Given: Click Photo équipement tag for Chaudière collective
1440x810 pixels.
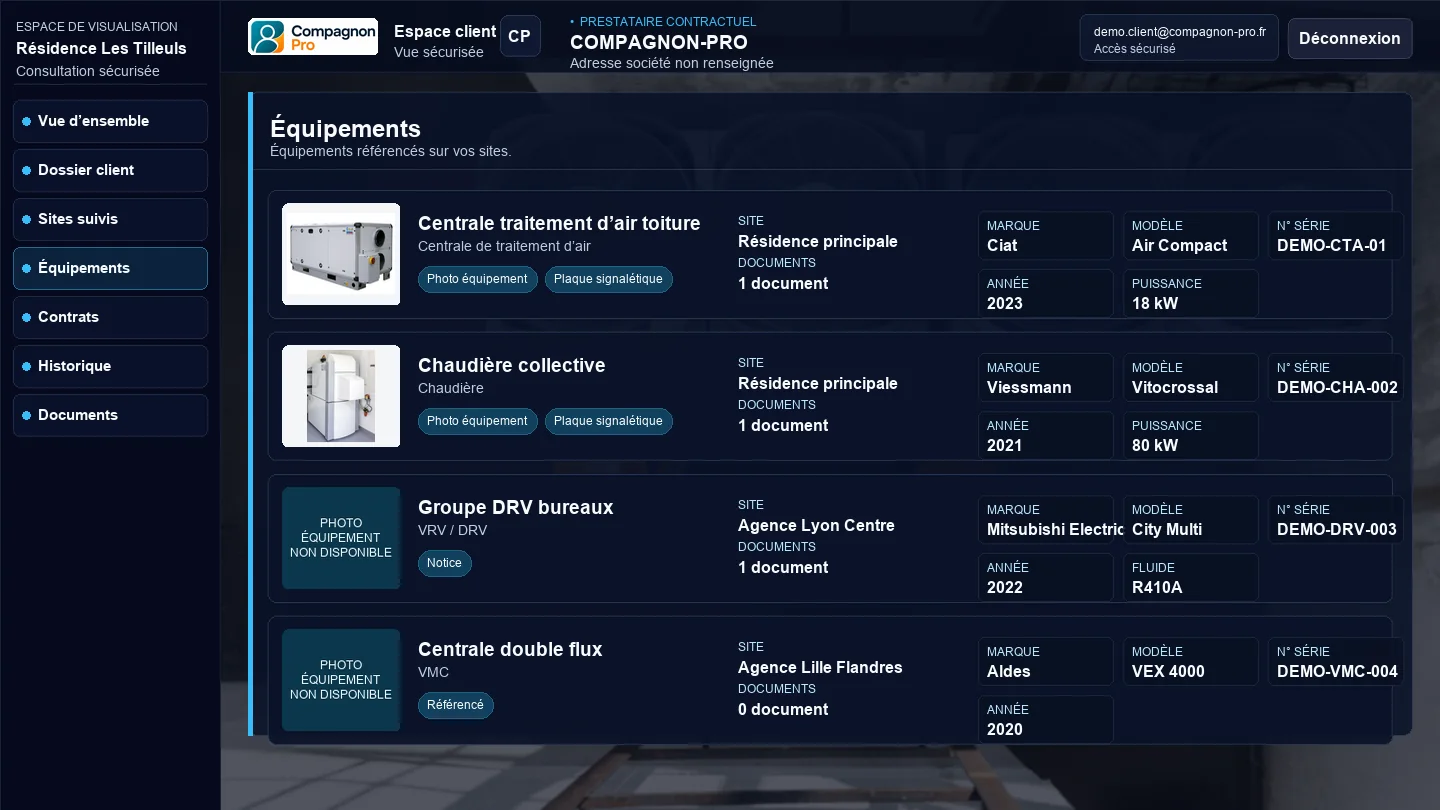Looking at the screenshot, I should [x=478, y=421].
